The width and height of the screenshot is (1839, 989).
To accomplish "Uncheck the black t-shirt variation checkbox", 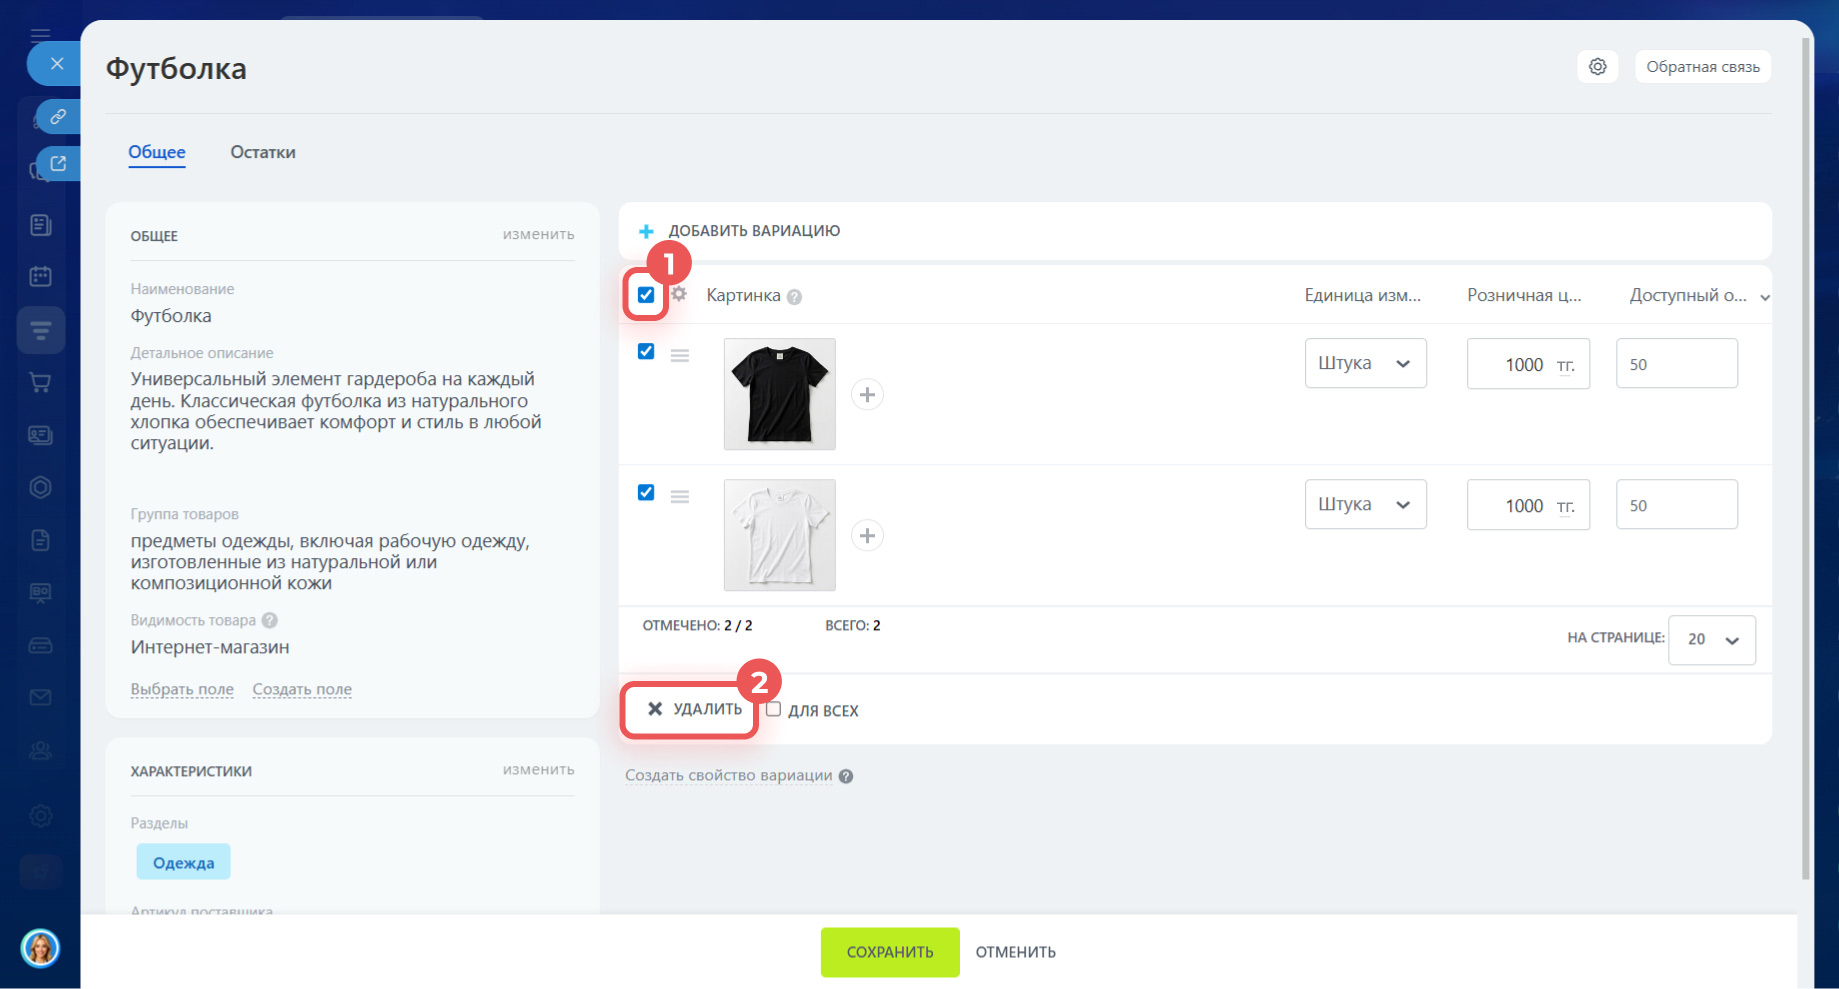I will tap(646, 352).
